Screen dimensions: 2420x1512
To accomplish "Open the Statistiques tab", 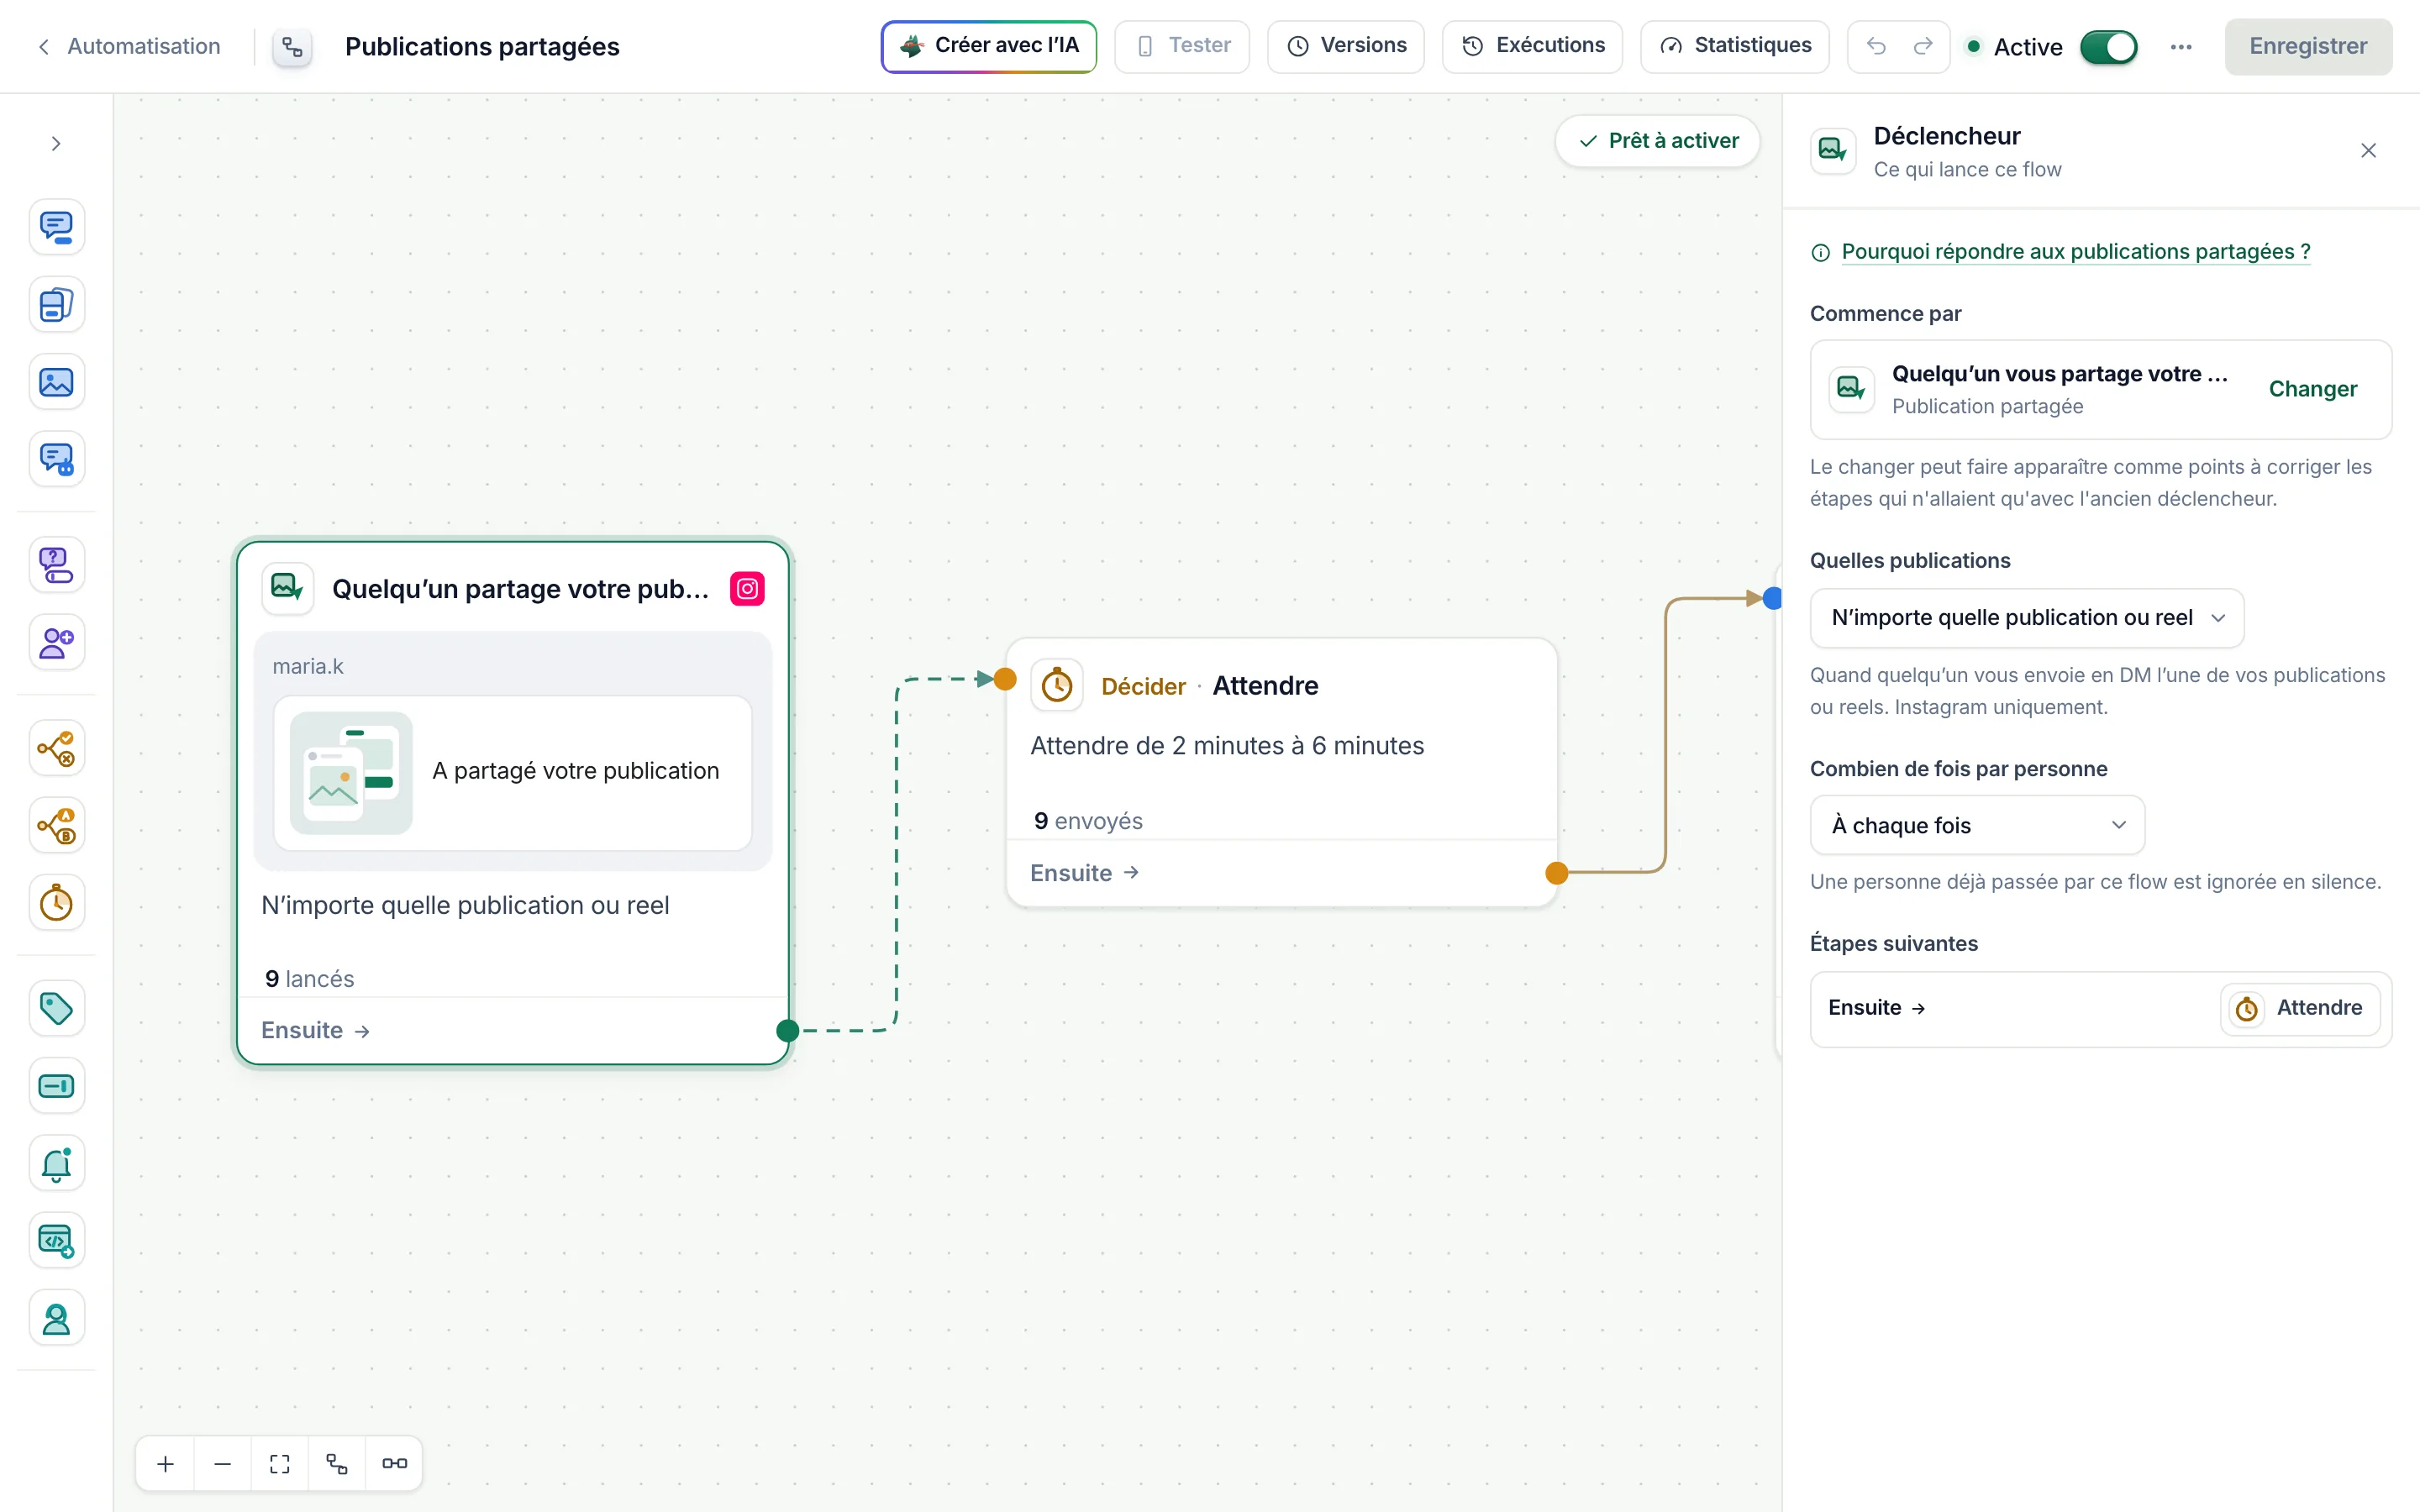I will tap(1734, 46).
